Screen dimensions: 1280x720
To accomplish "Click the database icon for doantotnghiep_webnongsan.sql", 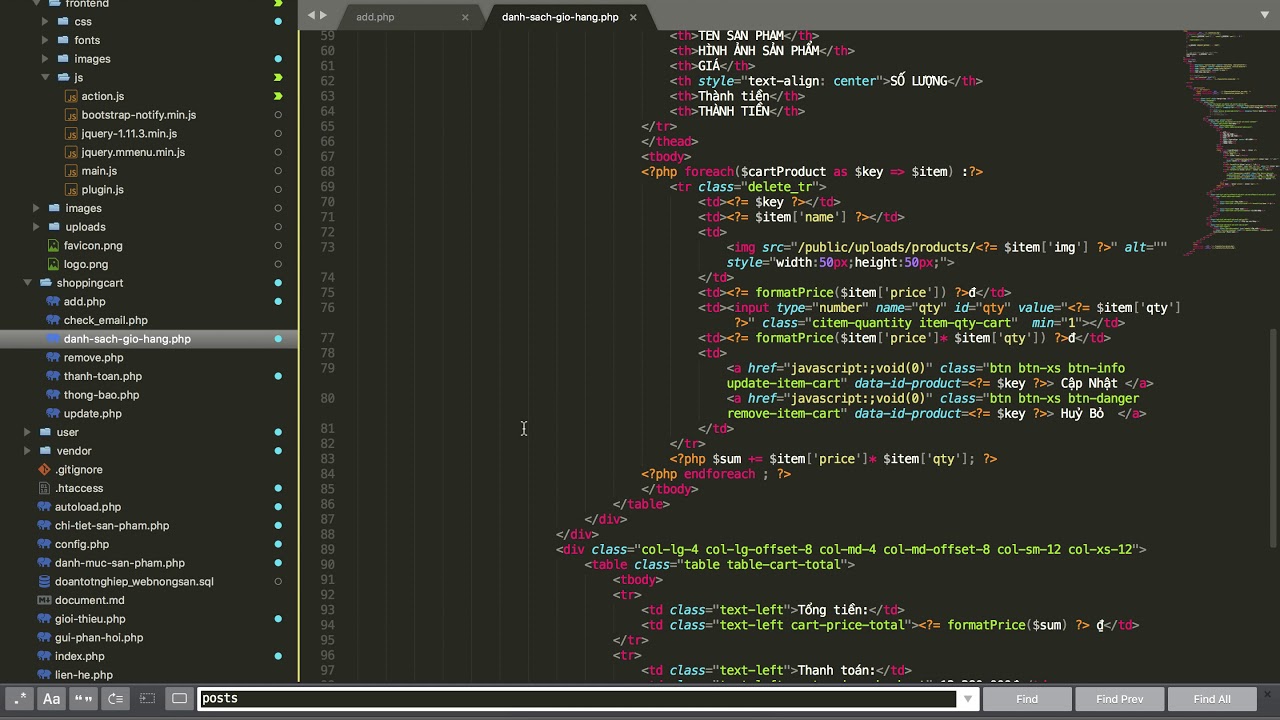I will coord(44,582).
